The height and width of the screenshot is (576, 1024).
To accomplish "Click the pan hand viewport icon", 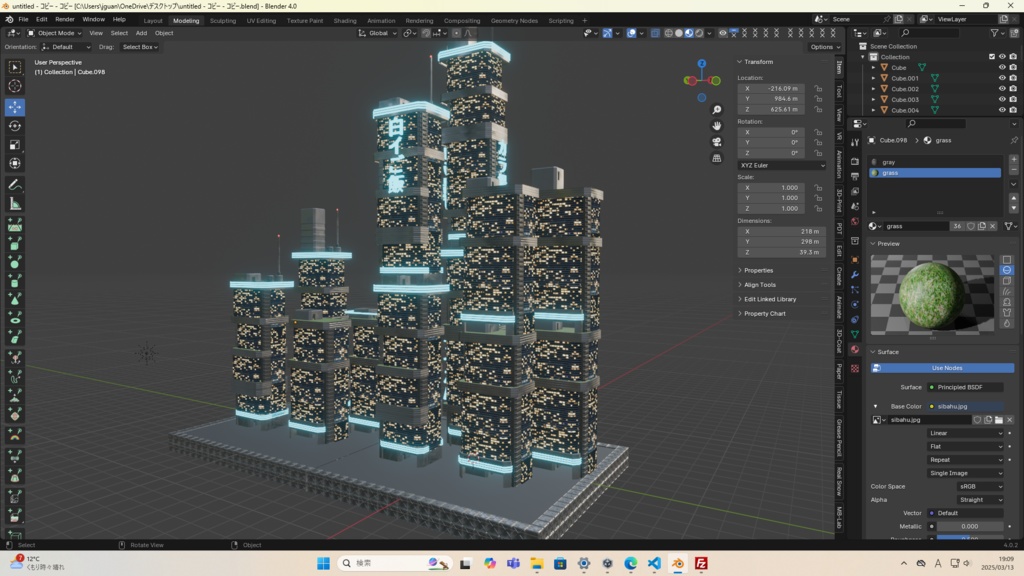I will [717, 126].
